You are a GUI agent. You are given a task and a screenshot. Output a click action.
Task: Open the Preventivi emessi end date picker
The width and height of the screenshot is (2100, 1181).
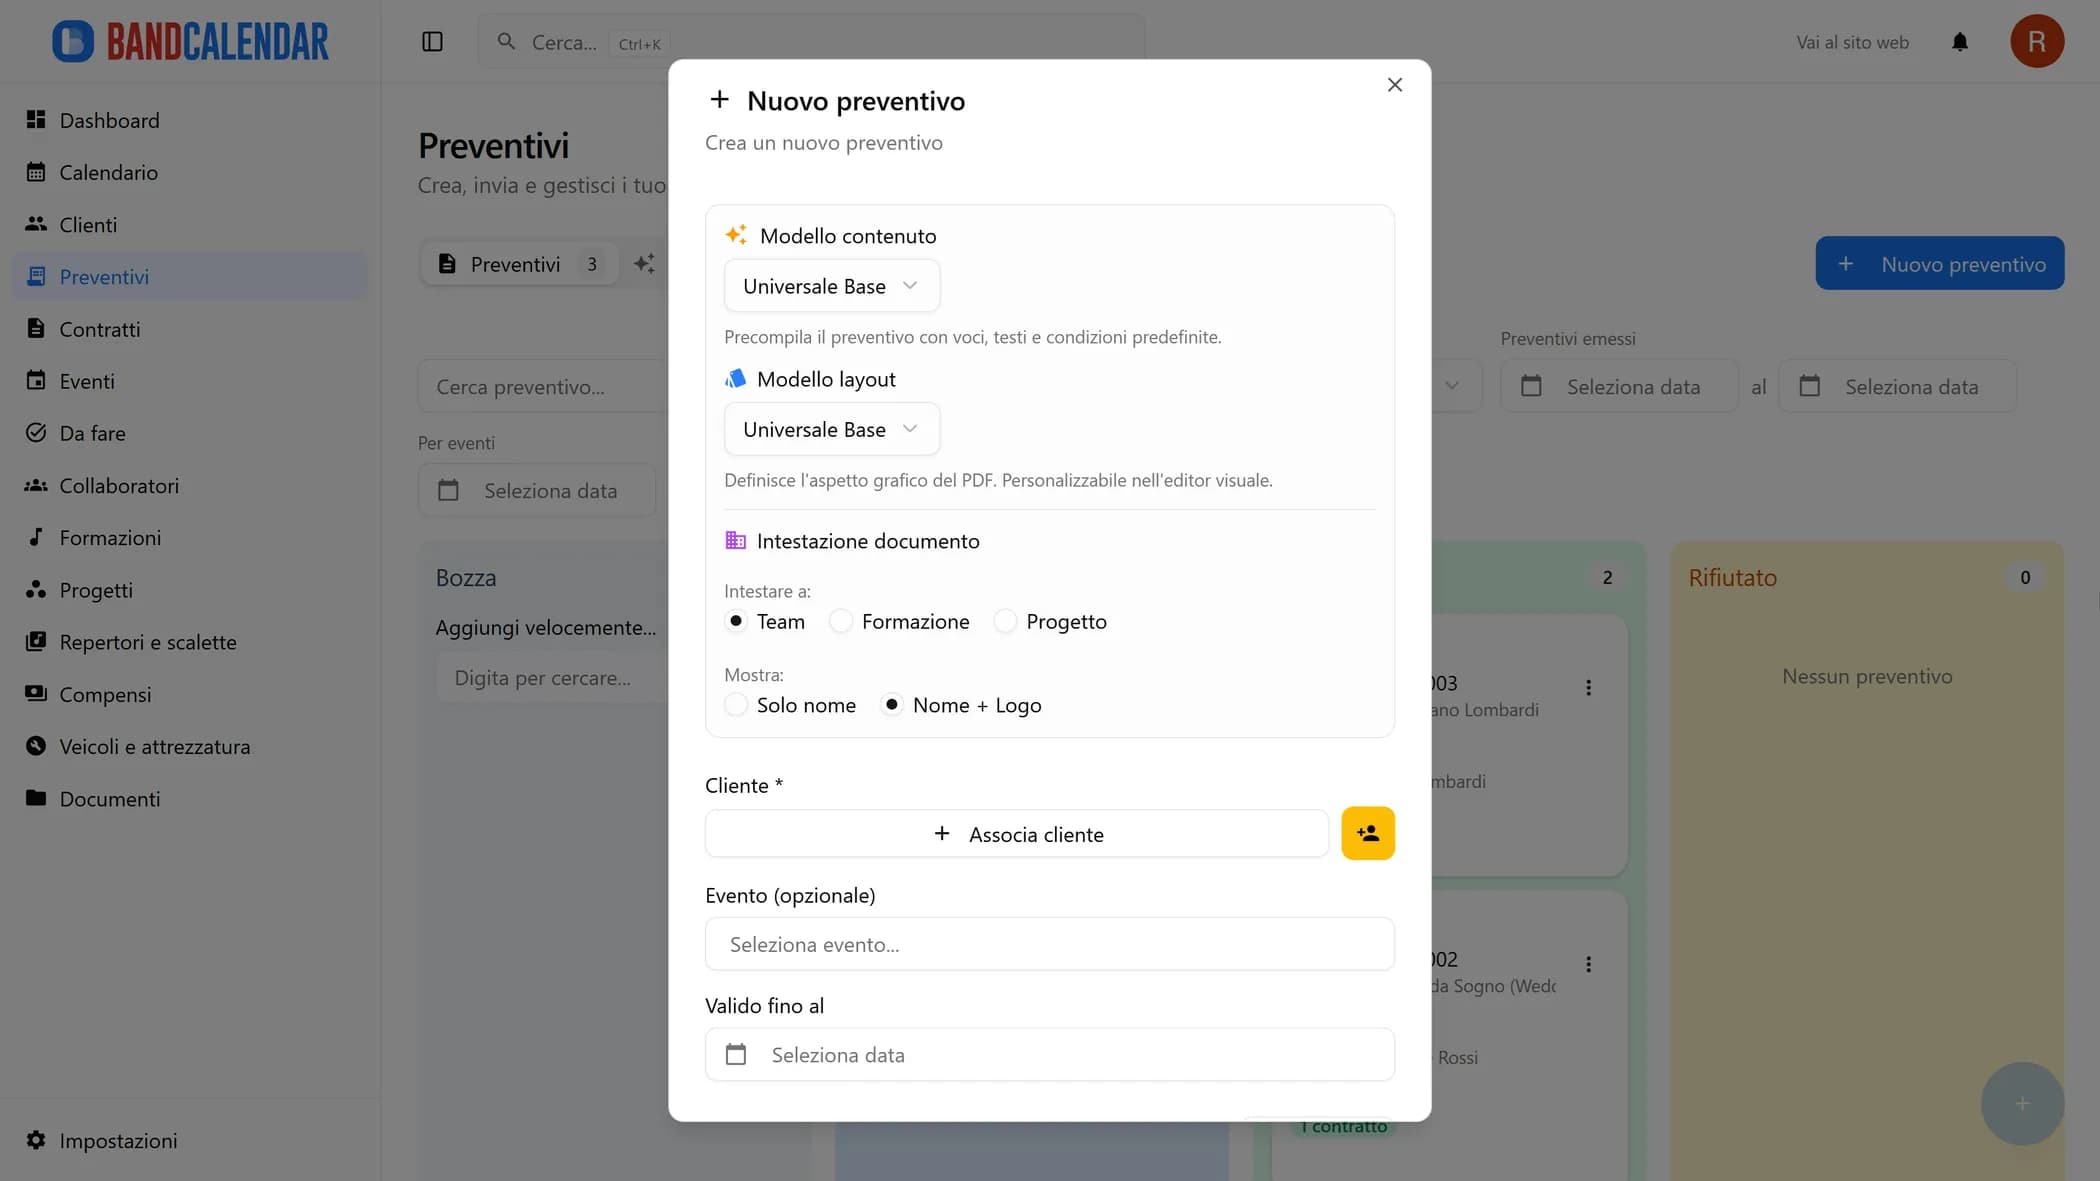click(1897, 386)
